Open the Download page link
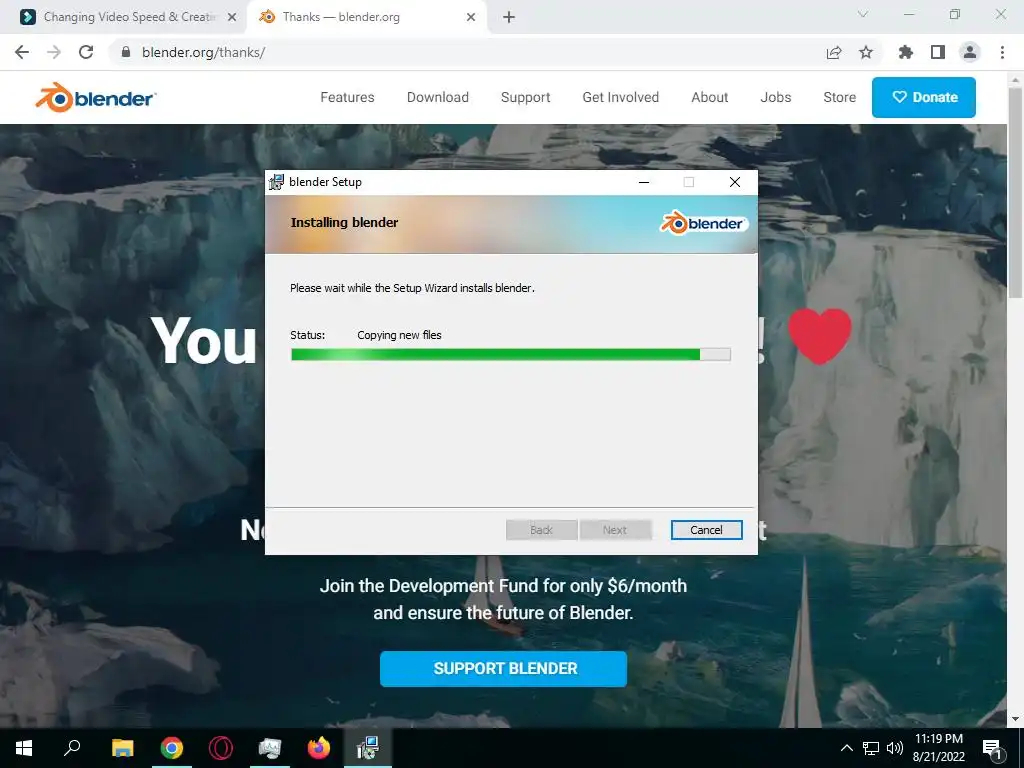Screen dimensions: 1024x768 point(438,97)
